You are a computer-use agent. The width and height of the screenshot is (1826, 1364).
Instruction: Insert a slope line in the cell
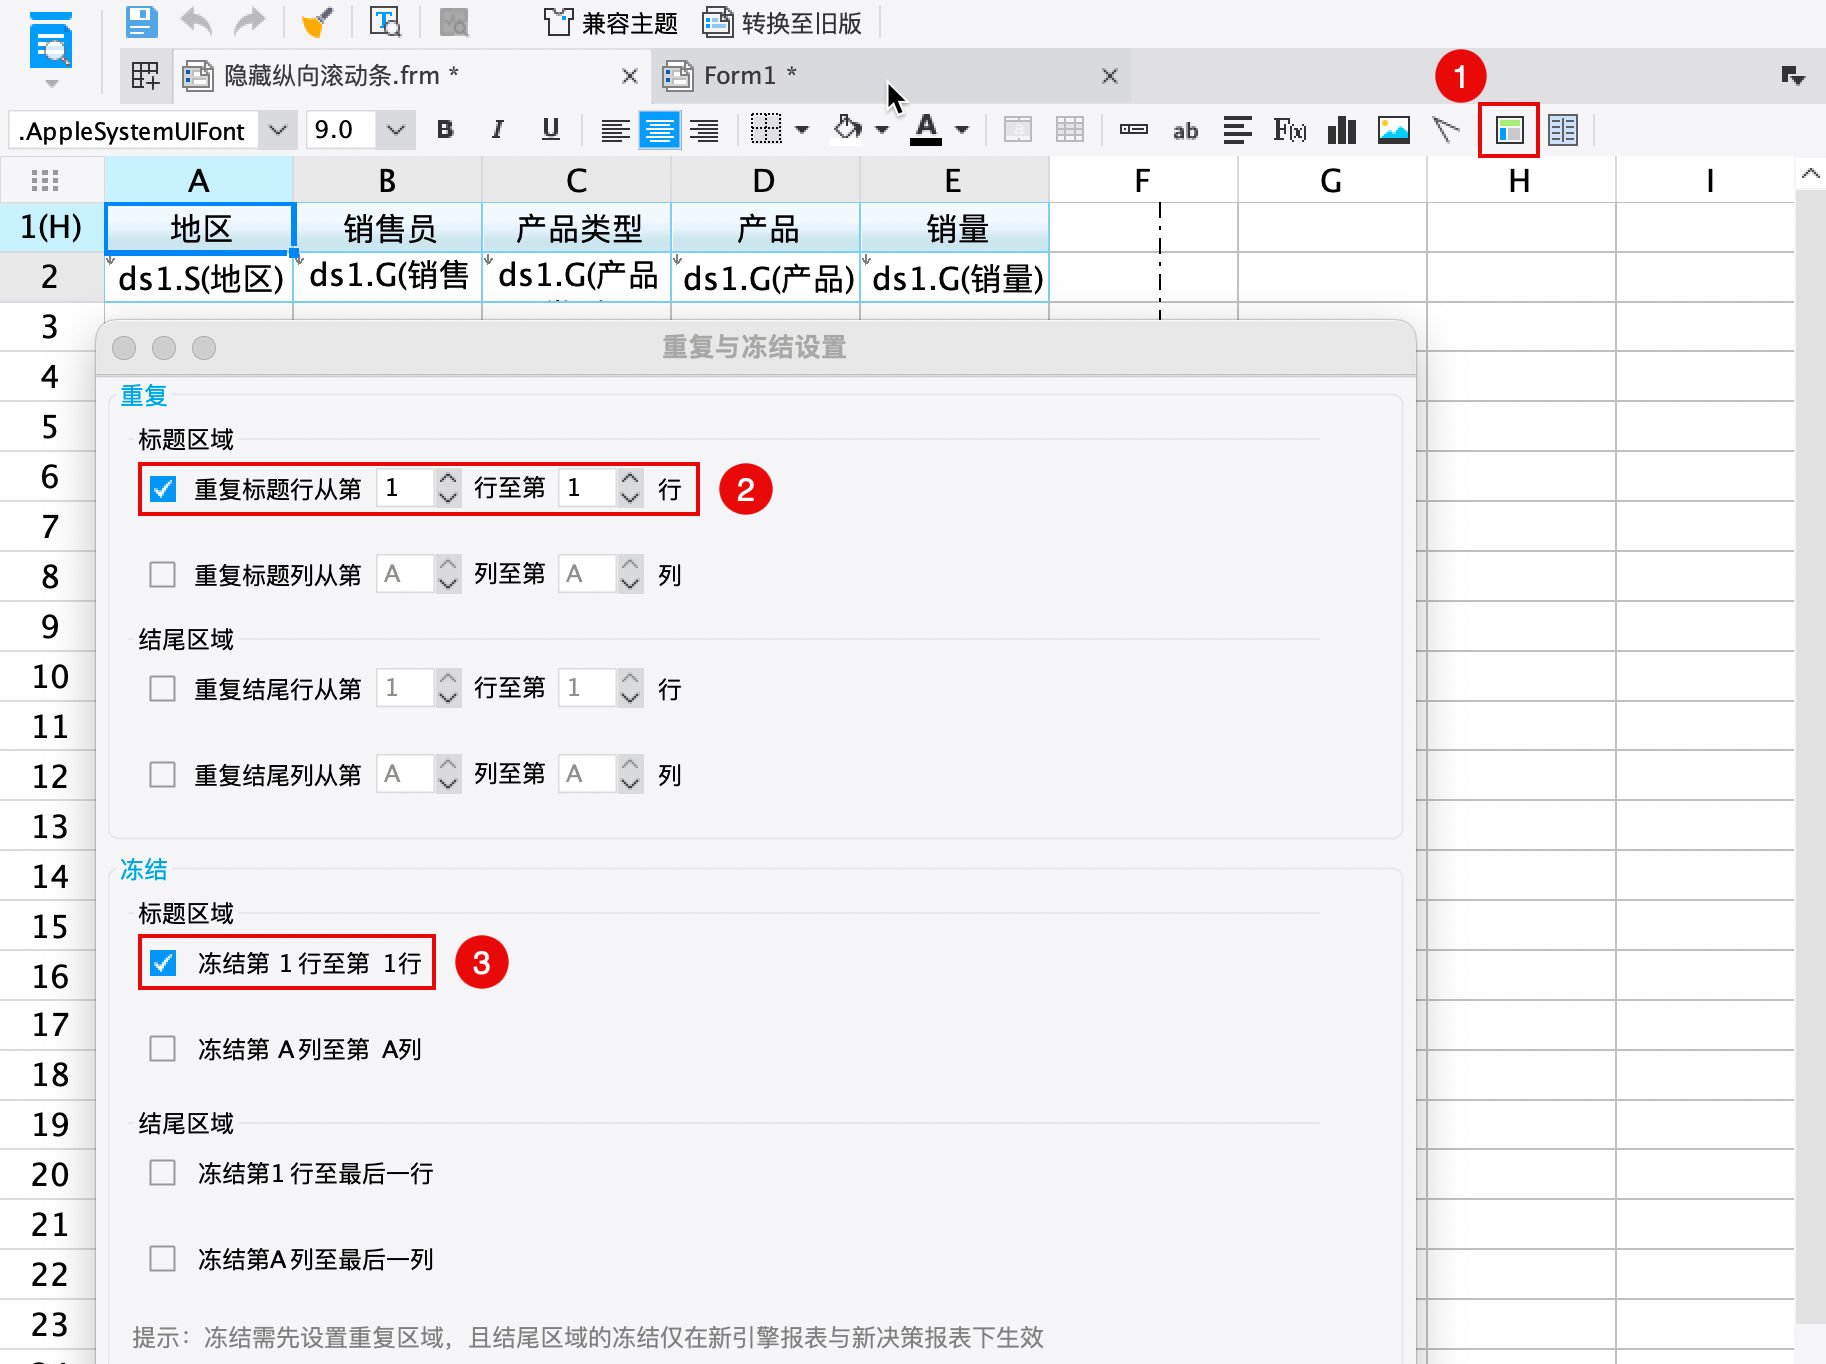pyautogui.click(x=1446, y=130)
